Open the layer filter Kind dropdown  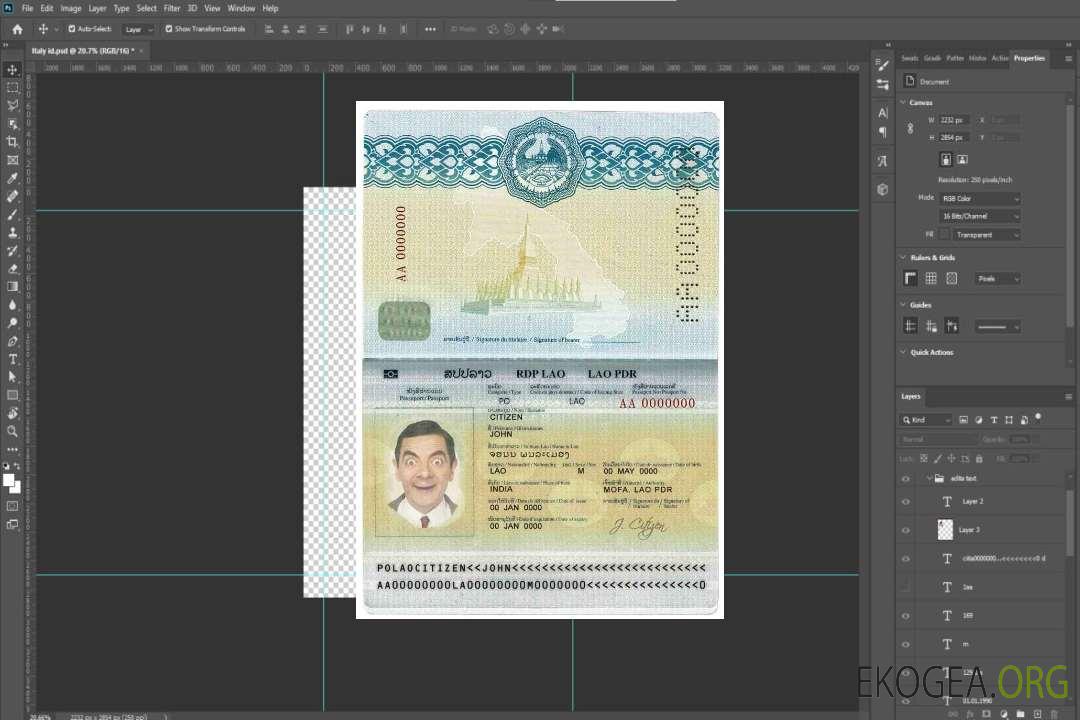click(x=926, y=420)
